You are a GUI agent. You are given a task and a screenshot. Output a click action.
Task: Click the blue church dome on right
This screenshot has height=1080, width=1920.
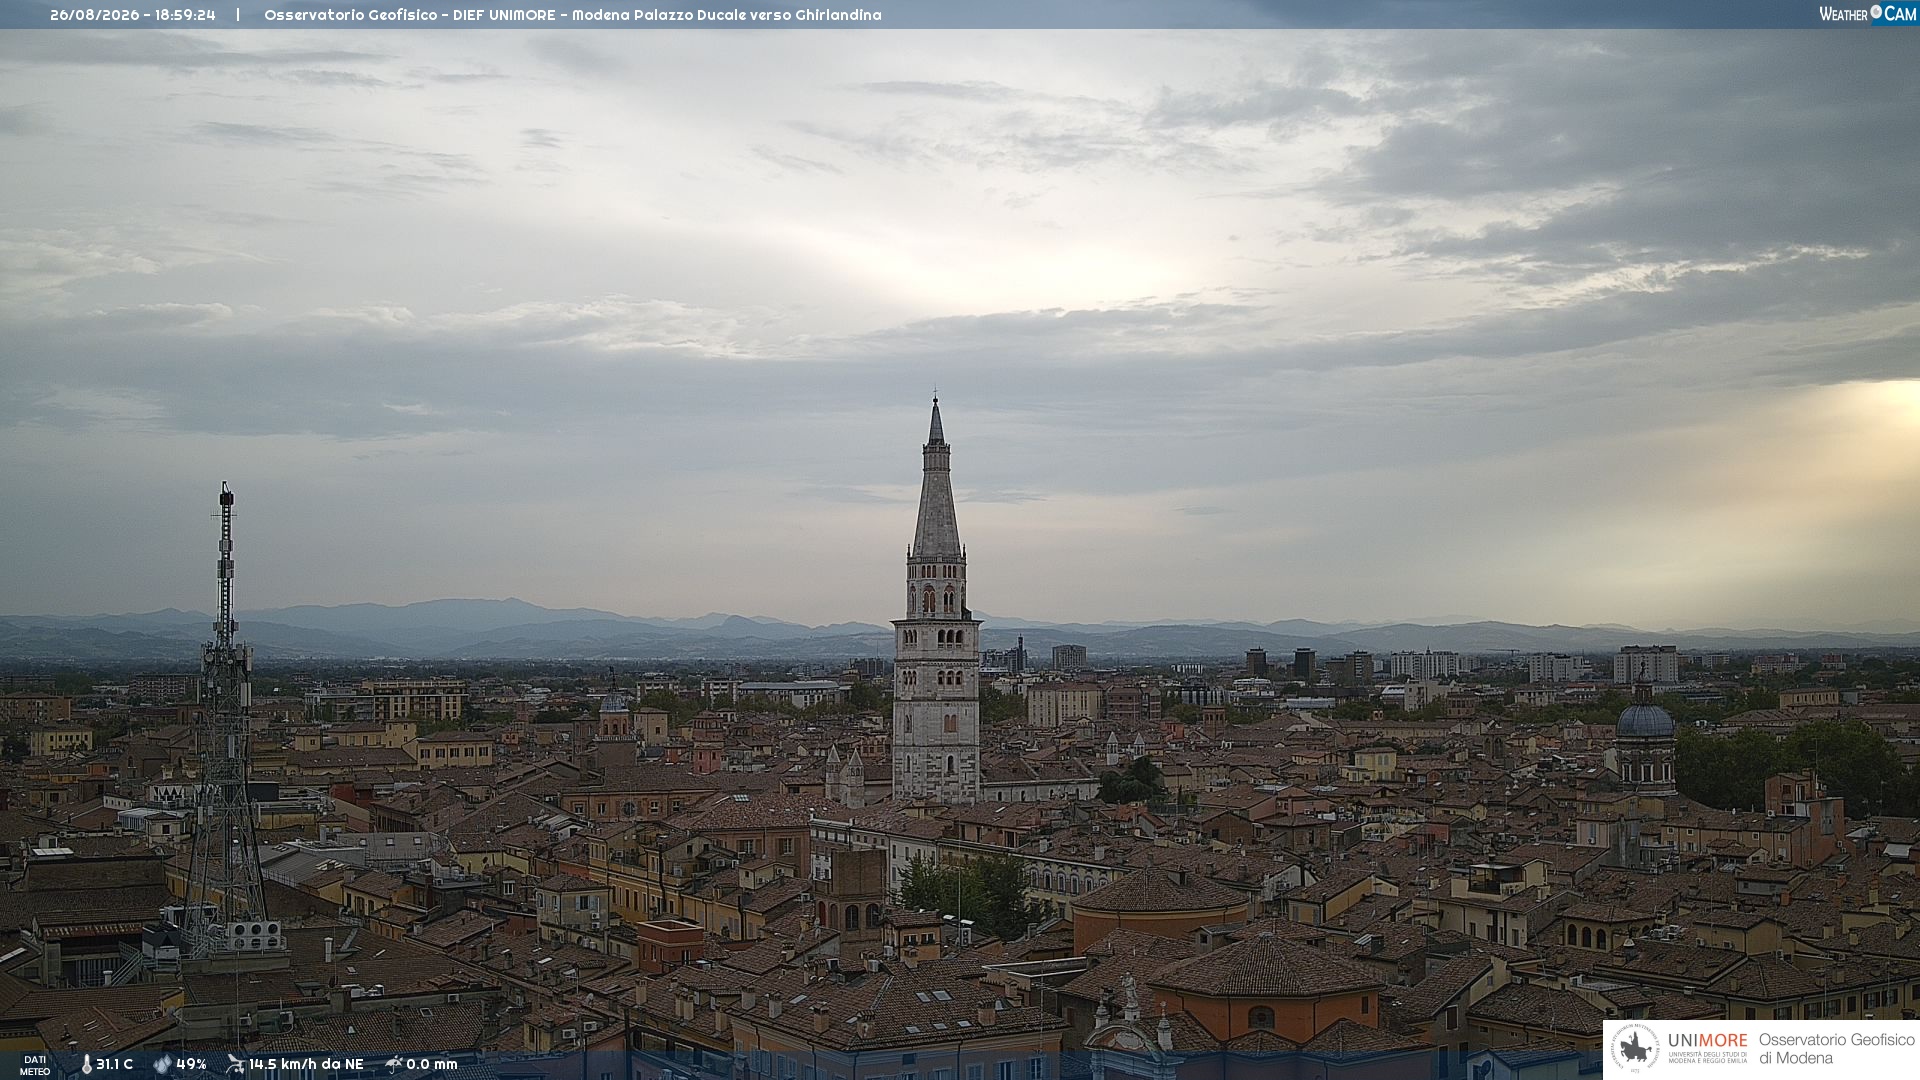(1645, 718)
